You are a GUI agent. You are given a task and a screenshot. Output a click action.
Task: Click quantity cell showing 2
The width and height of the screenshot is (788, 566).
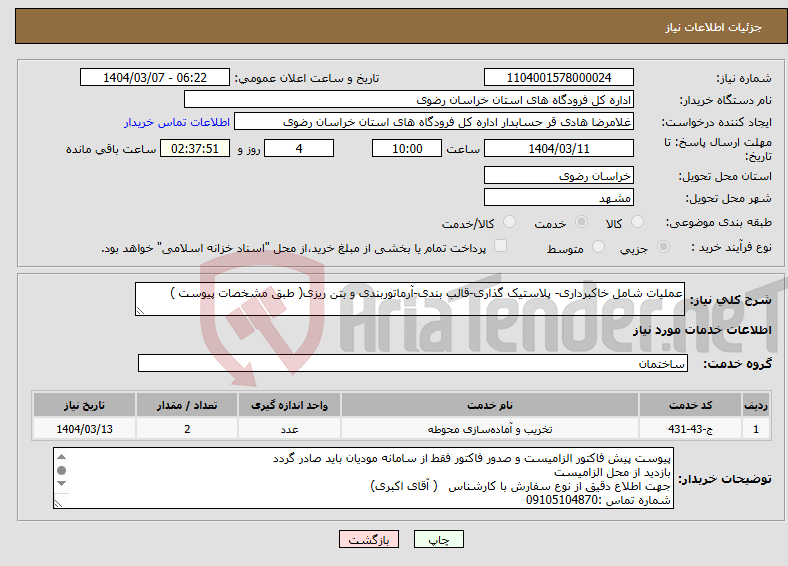click(187, 429)
